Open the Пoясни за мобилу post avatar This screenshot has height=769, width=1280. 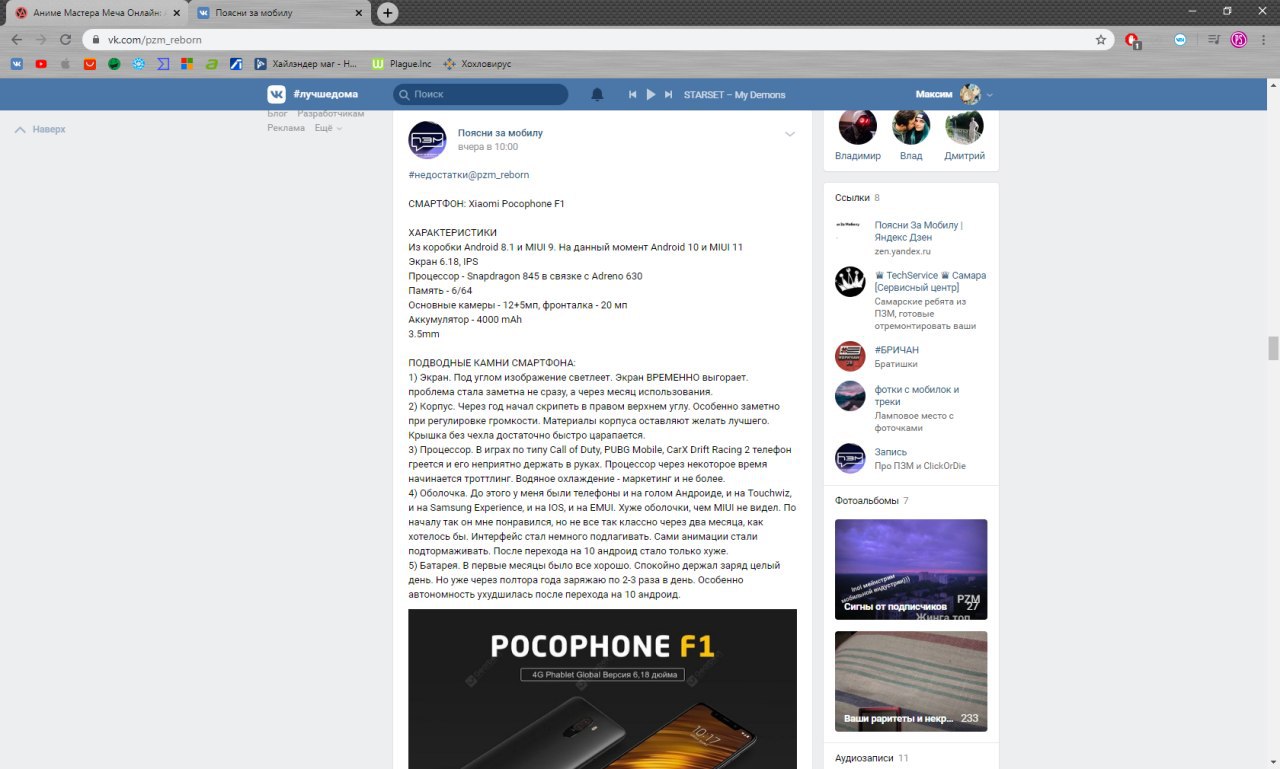point(427,140)
